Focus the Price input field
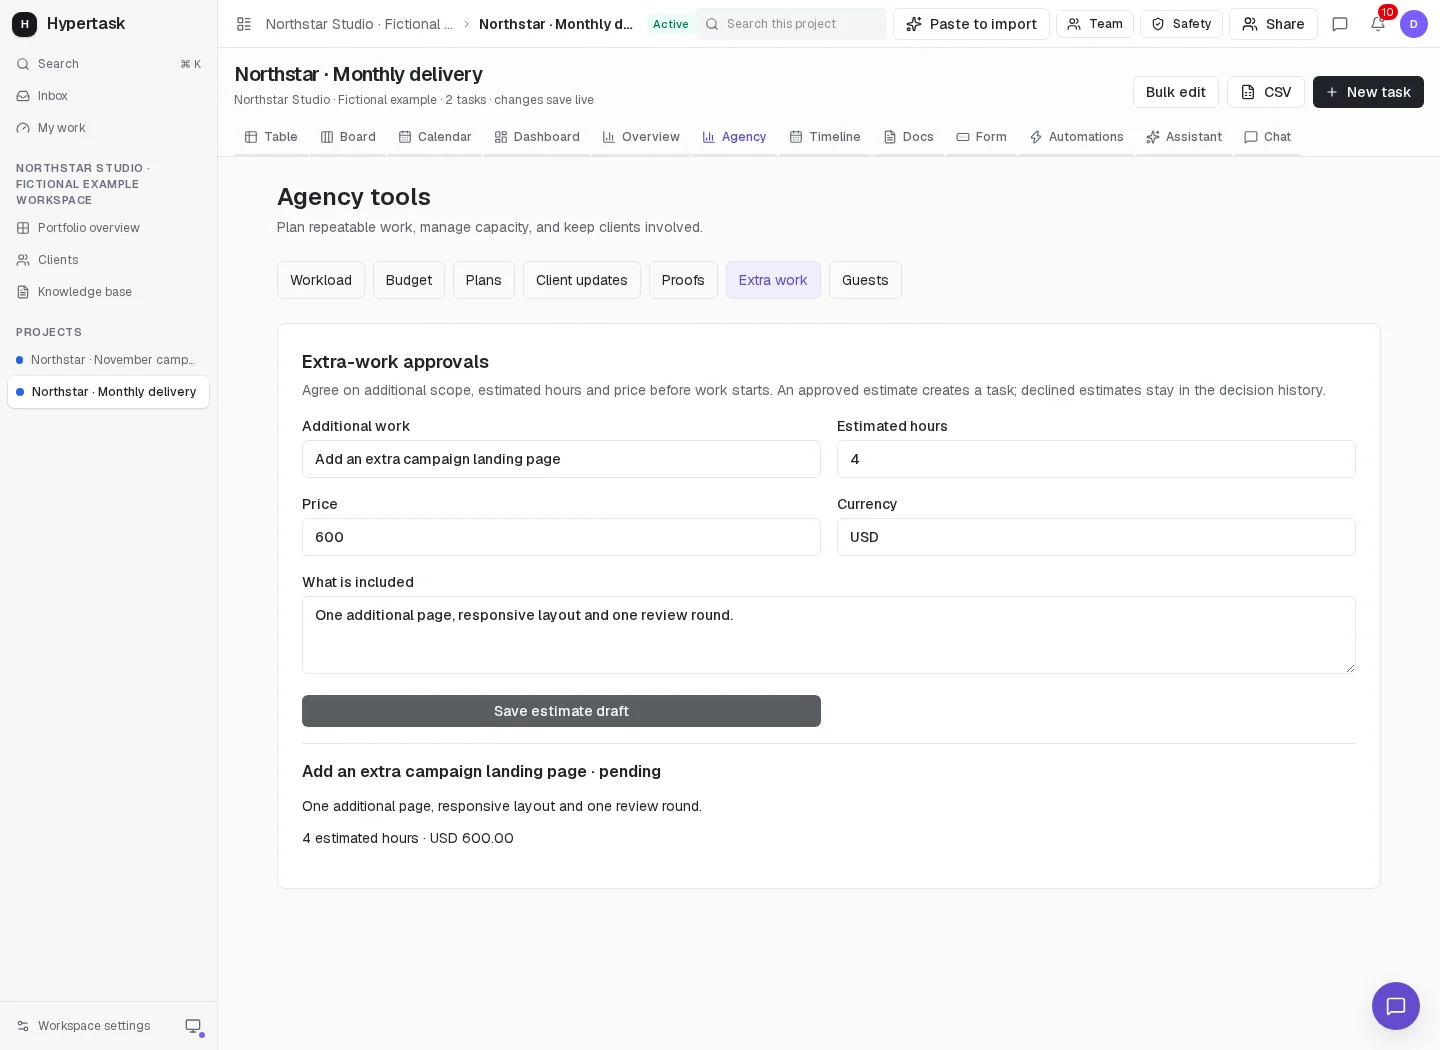 561,537
